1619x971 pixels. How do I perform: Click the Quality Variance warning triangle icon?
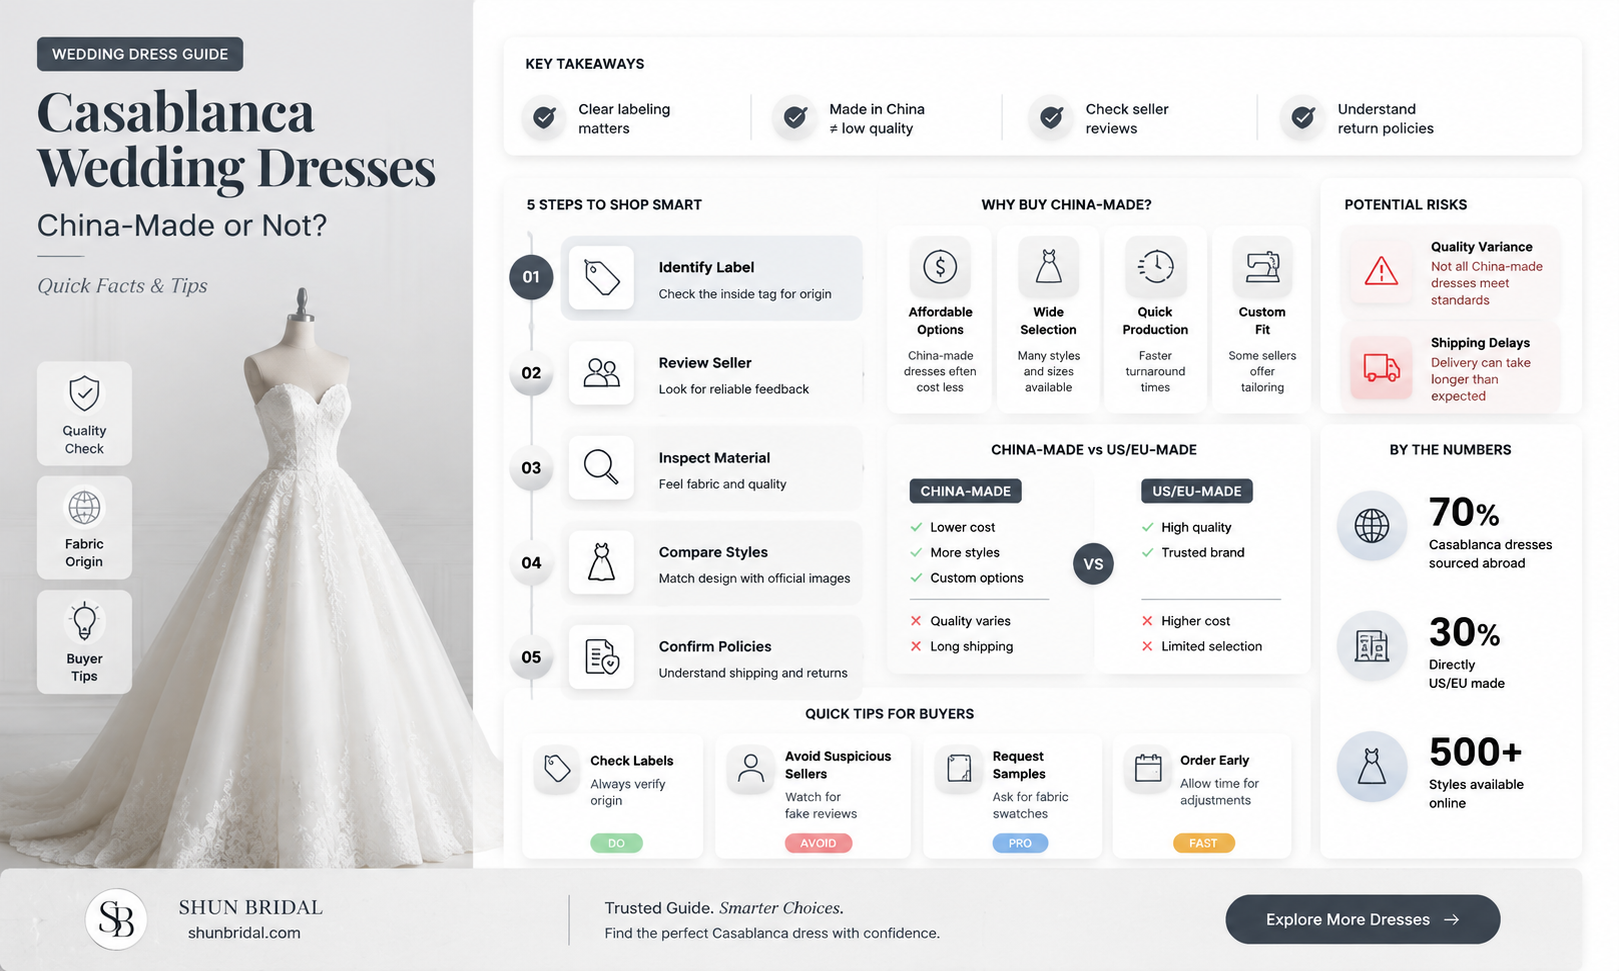pos(1381,271)
